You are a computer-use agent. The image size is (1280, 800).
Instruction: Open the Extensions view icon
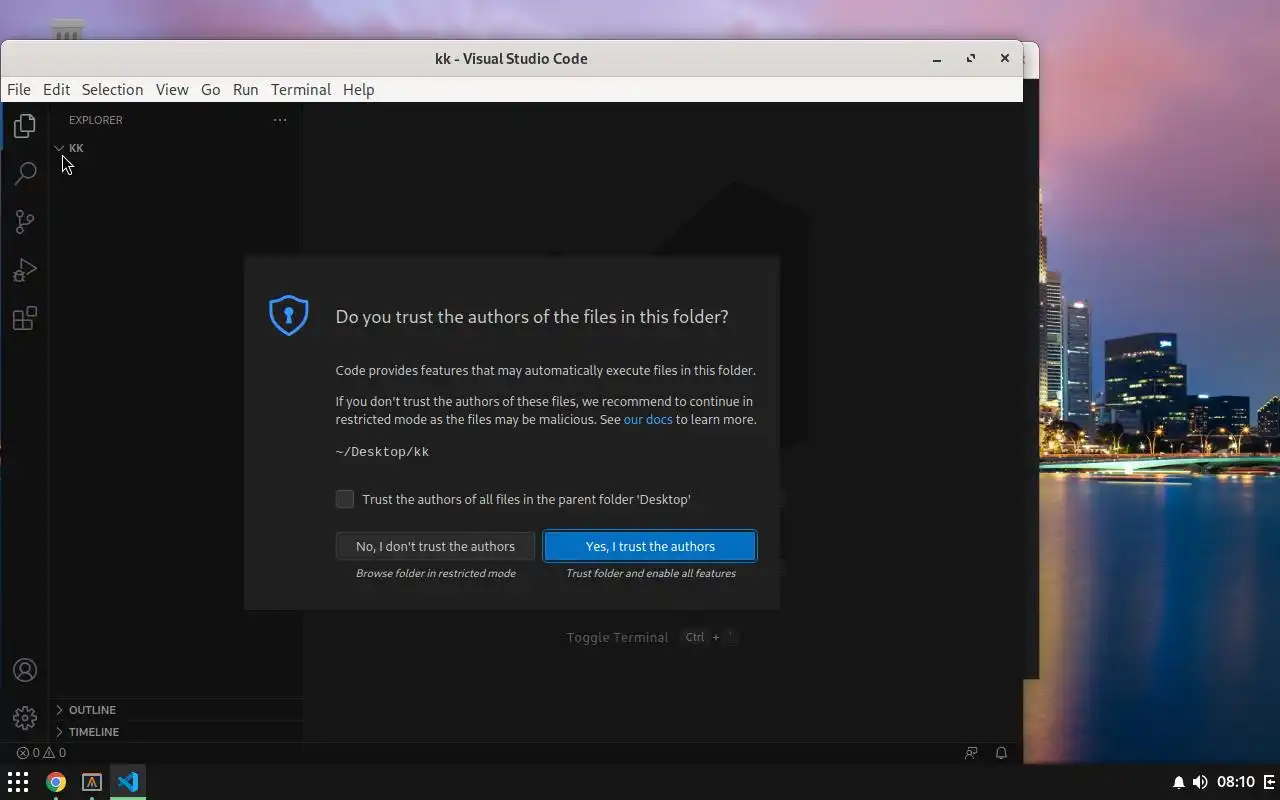click(25, 318)
